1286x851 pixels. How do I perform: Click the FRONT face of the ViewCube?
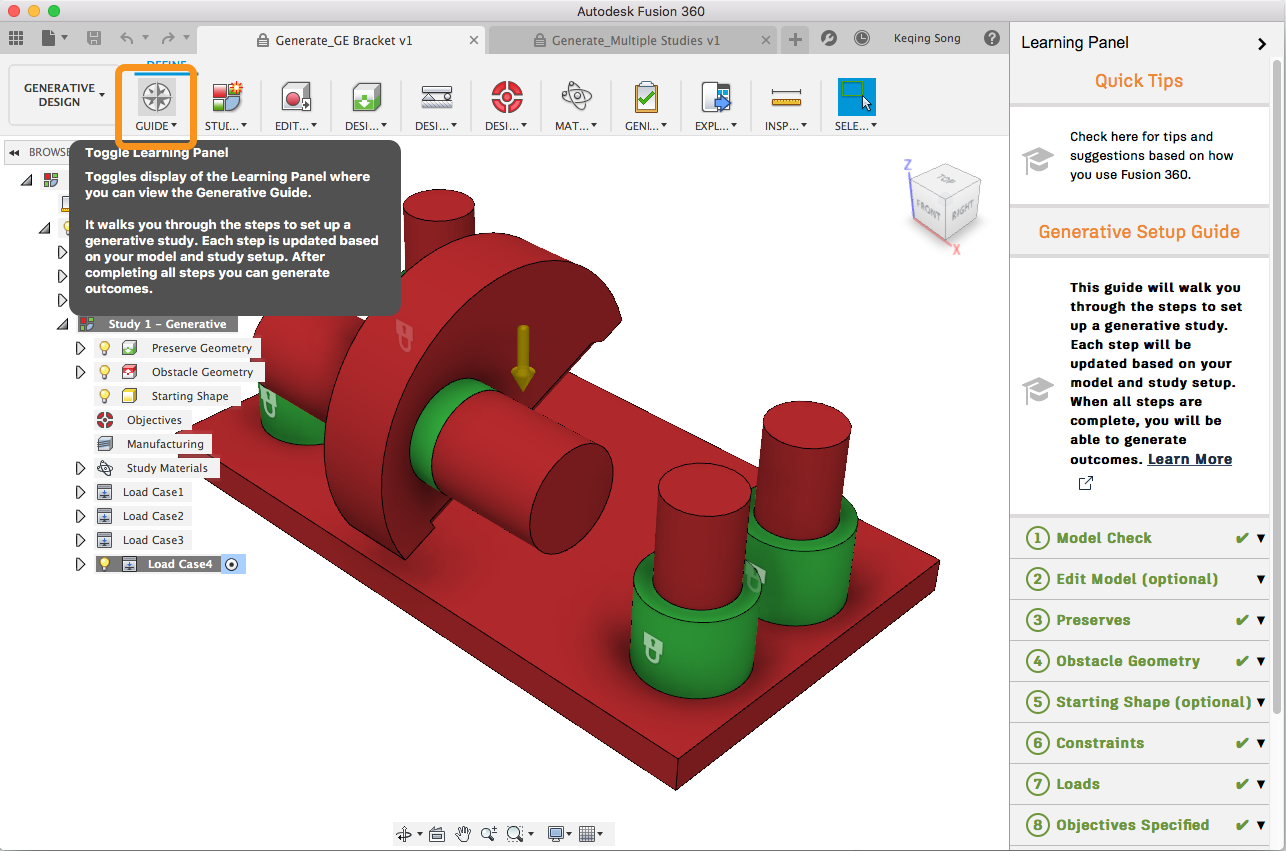coord(929,210)
